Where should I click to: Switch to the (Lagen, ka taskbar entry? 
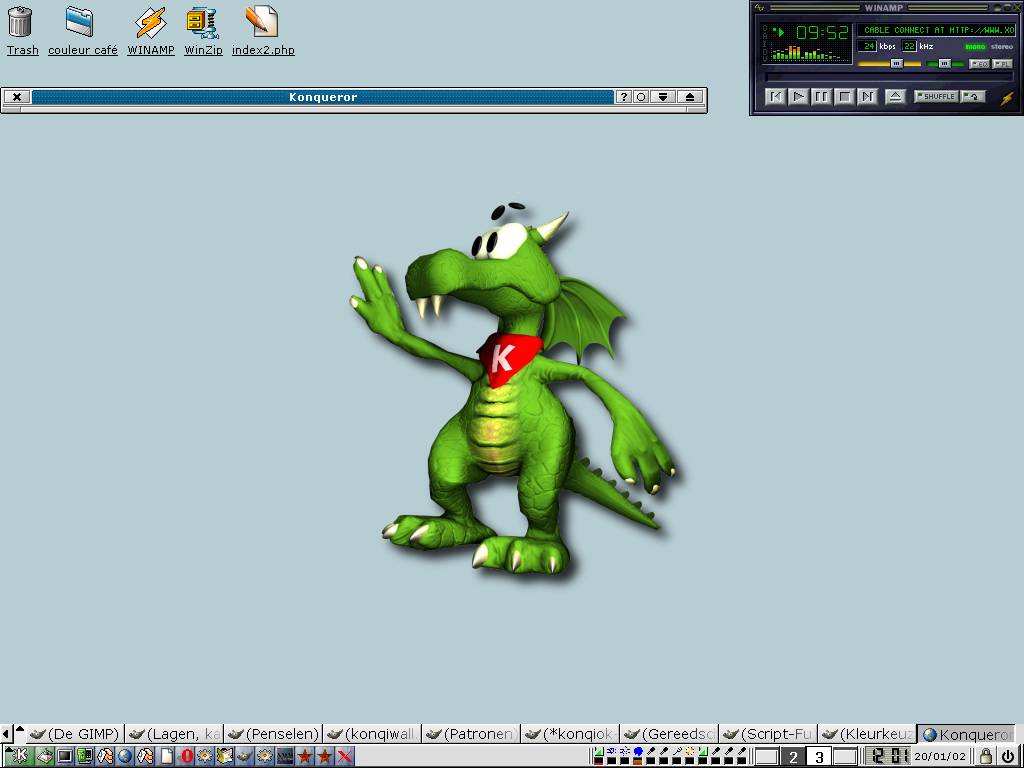pos(173,734)
